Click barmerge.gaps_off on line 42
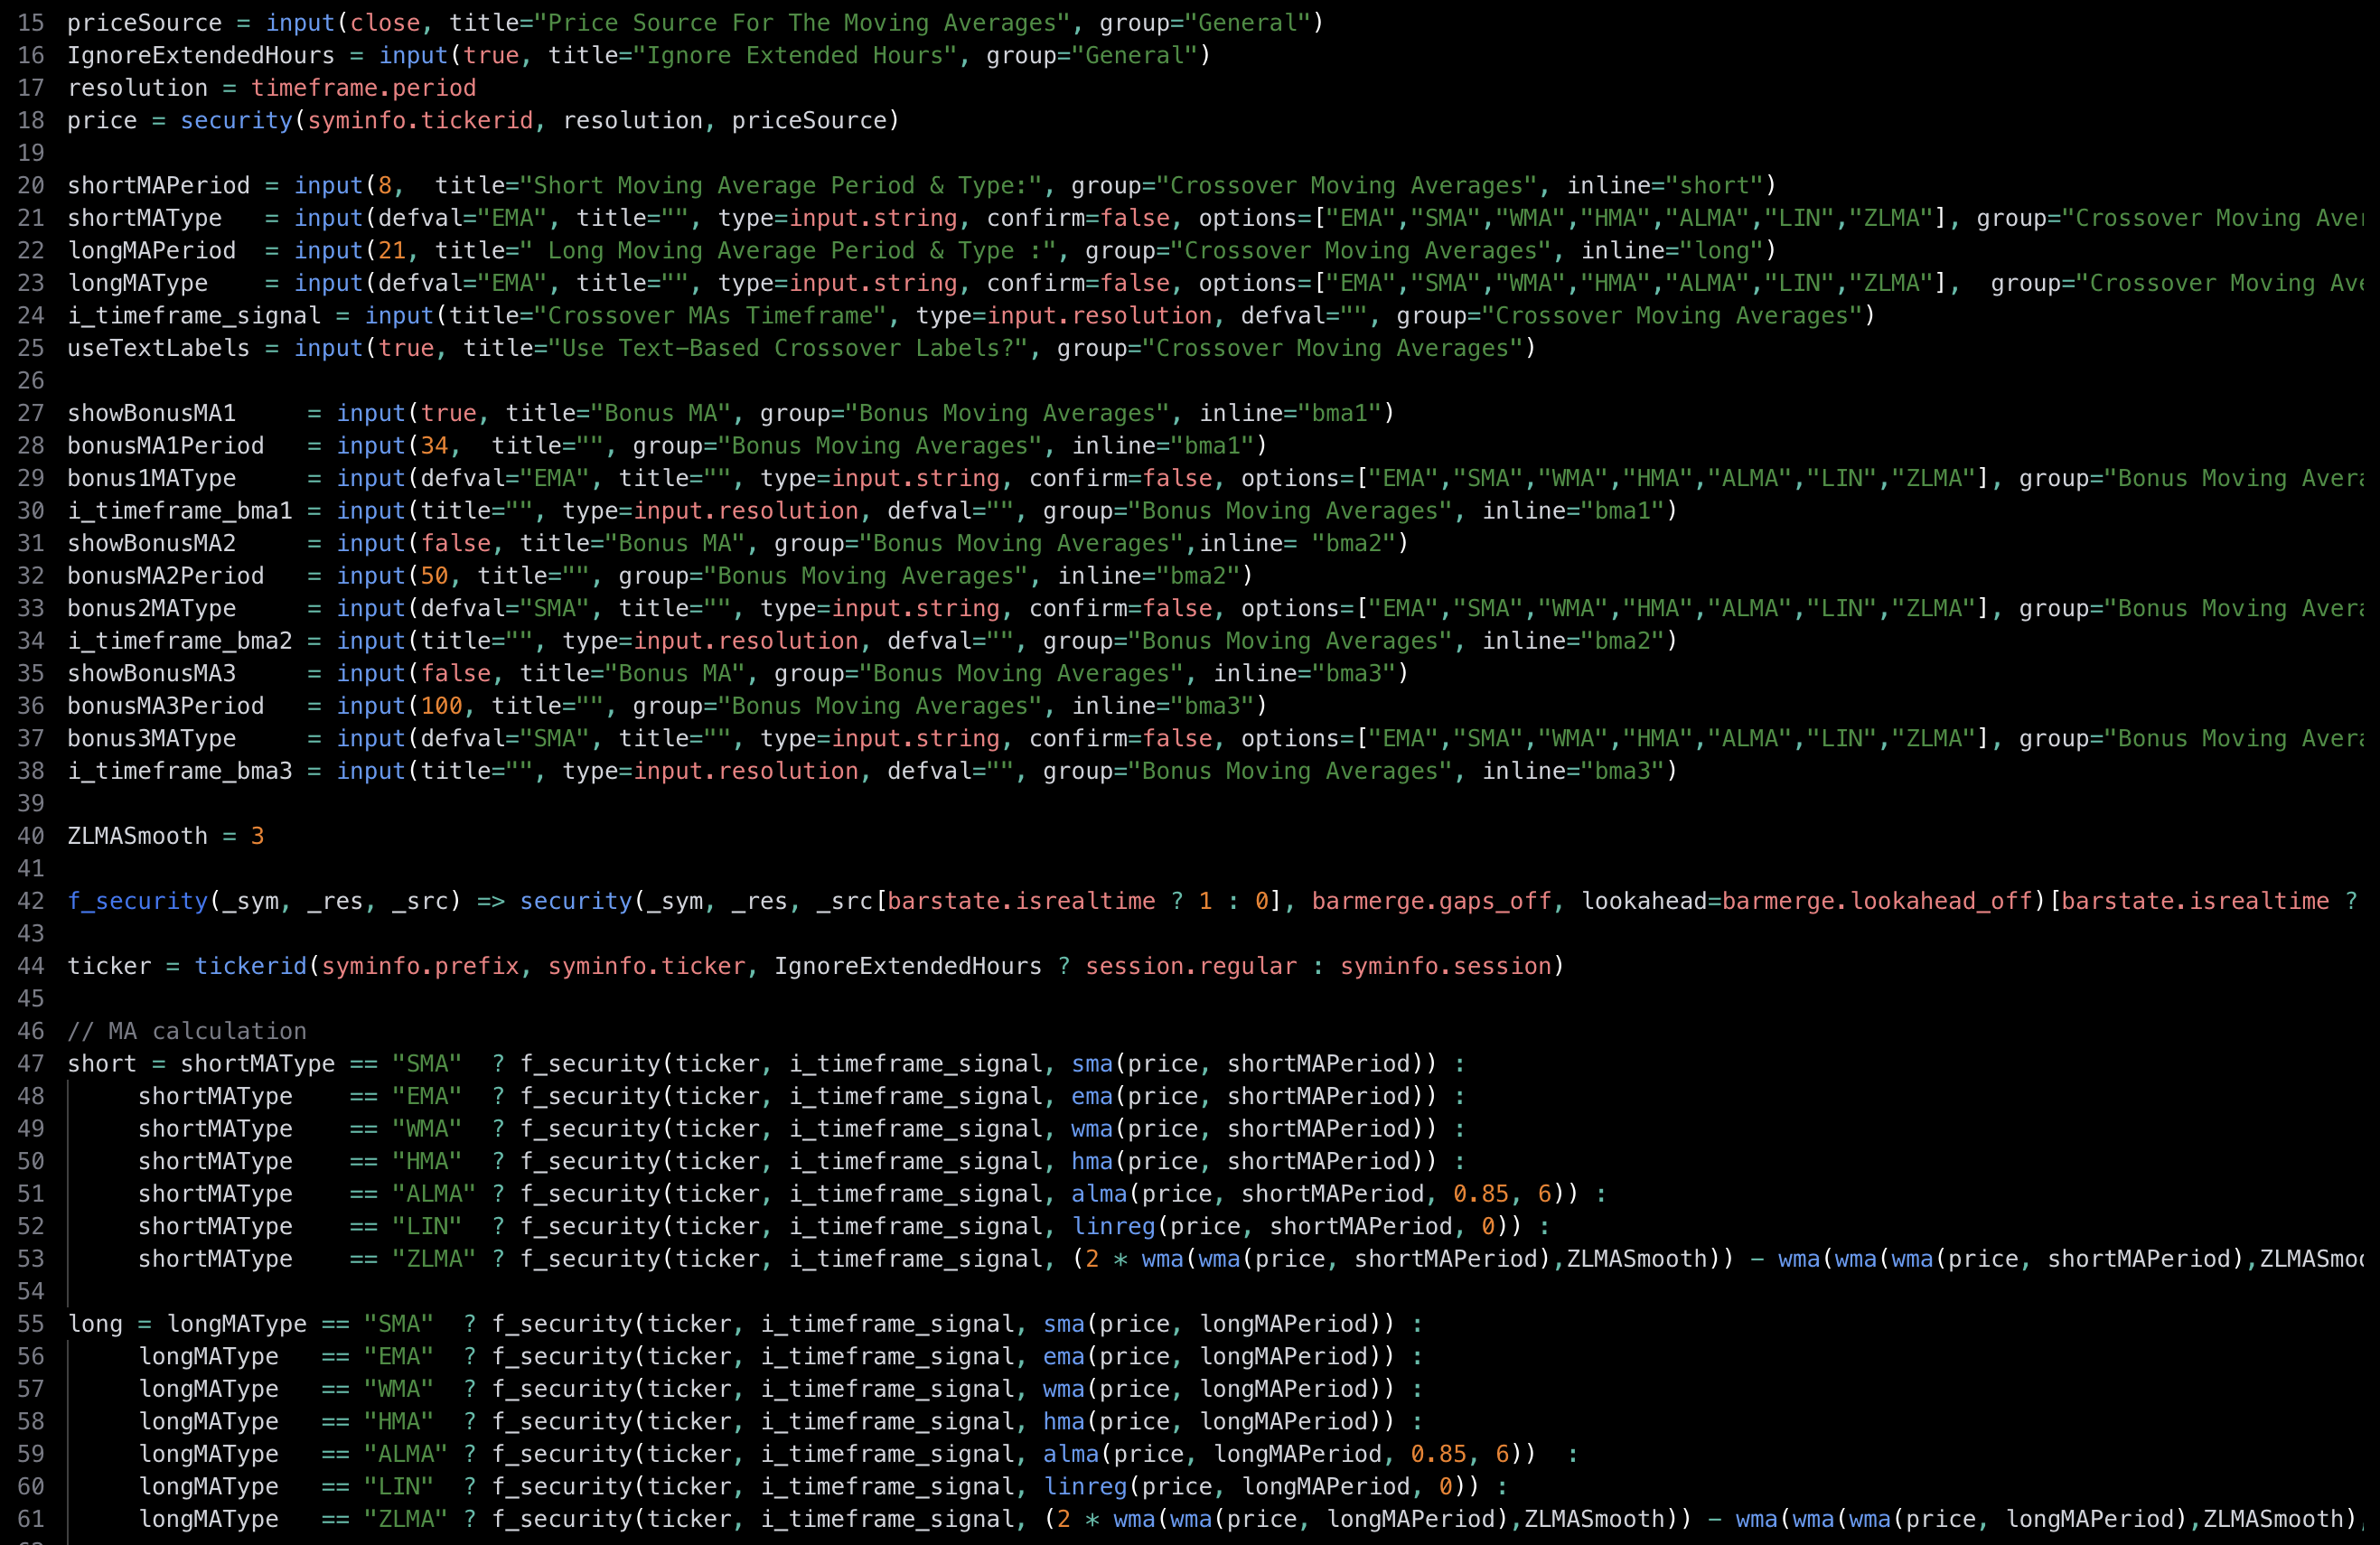This screenshot has height=1545, width=2380. (x=1431, y=900)
